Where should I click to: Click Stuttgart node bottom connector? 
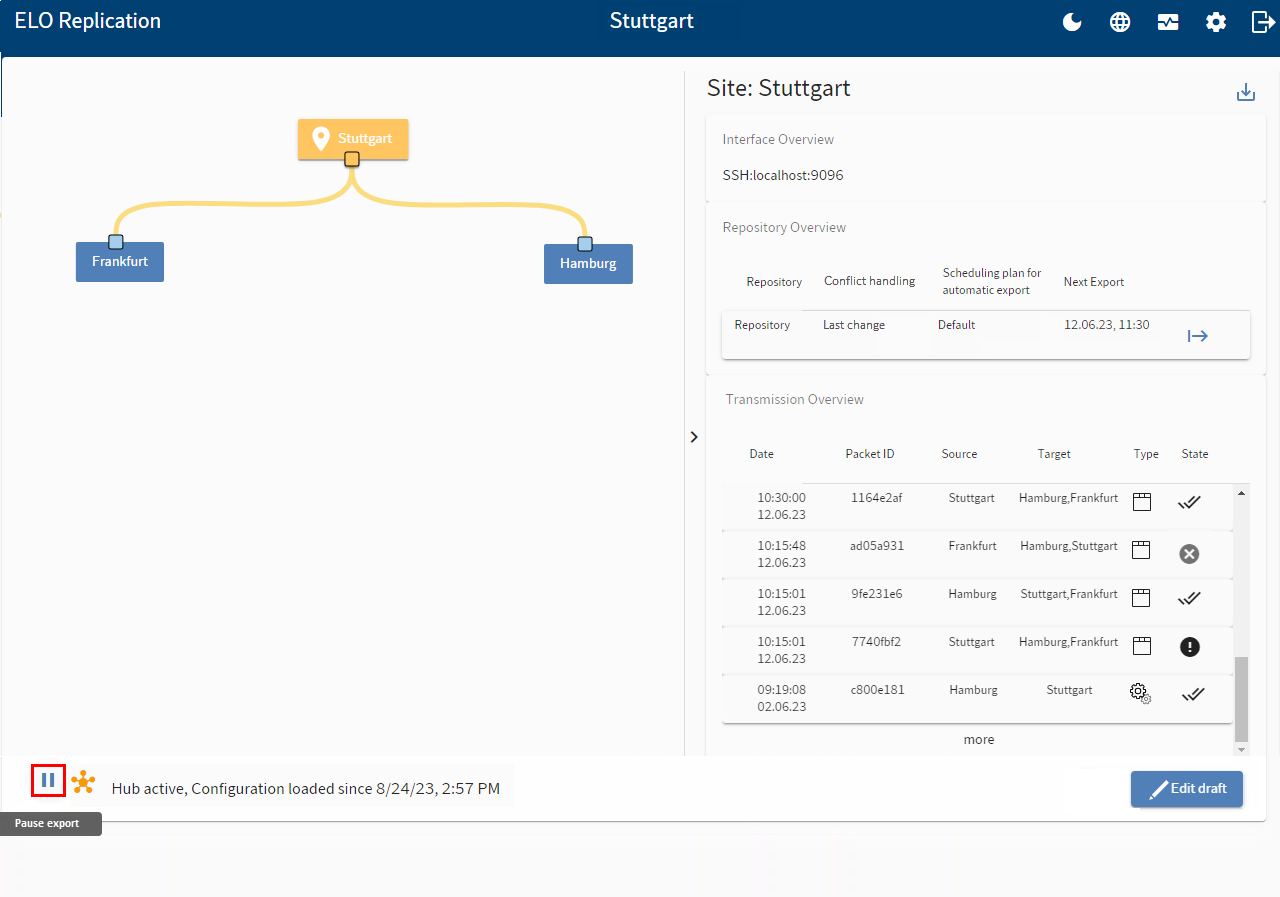(352, 159)
